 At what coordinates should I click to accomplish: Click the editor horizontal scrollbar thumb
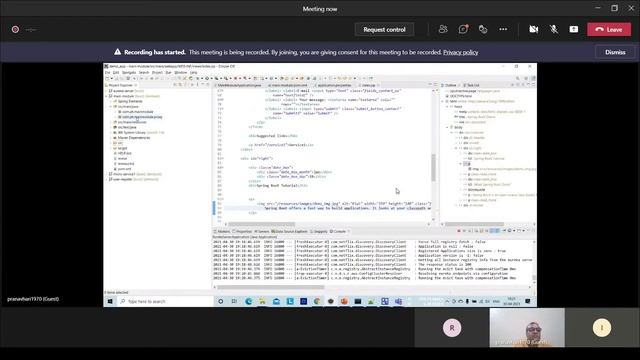tap(262, 224)
